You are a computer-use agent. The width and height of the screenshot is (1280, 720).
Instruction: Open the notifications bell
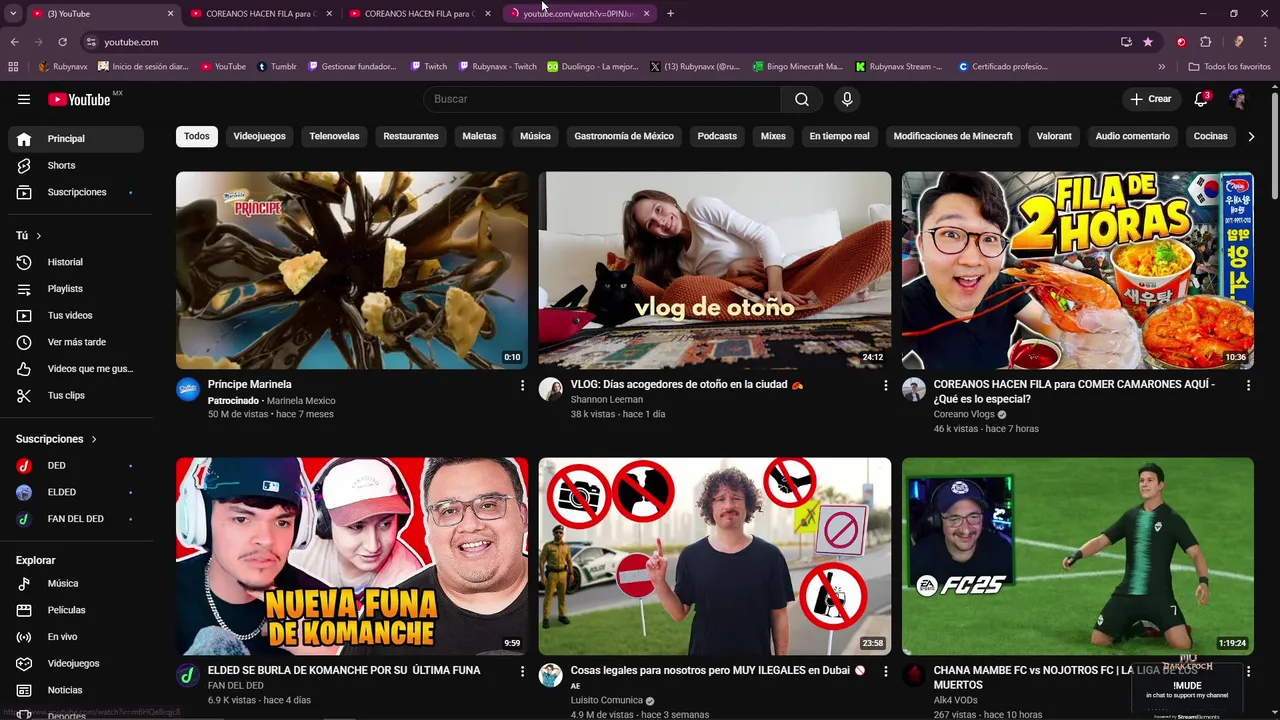coord(1201,99)
